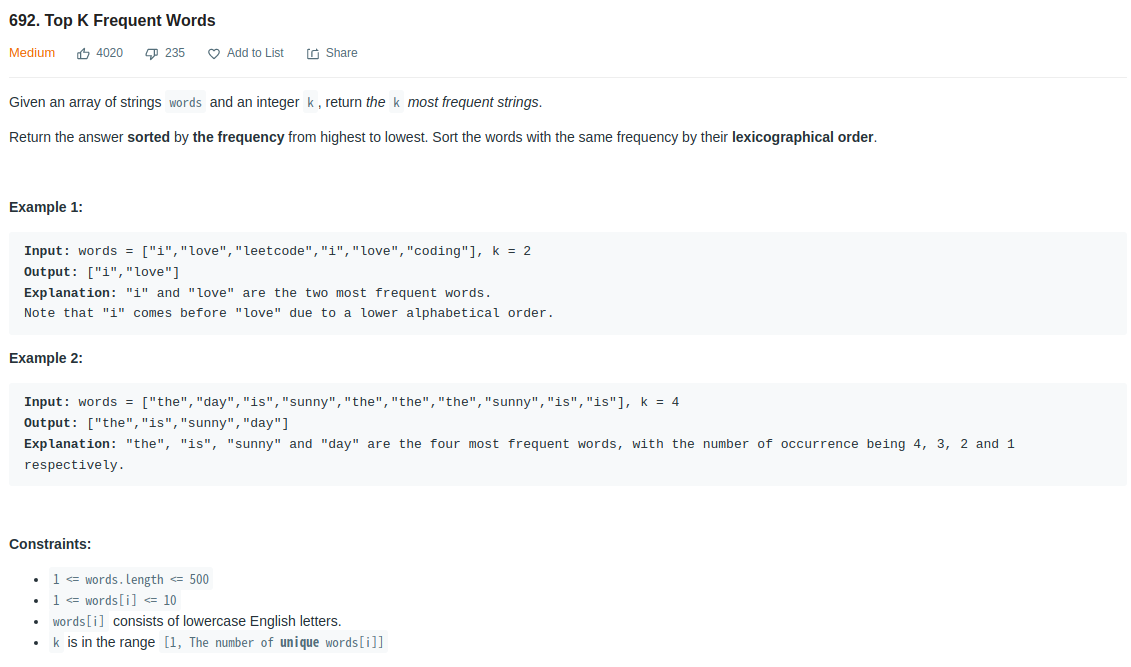This screenshot has height=667, width=1131.
Task: Click the Example 2 heading
Action: click(x=45, y=358)
